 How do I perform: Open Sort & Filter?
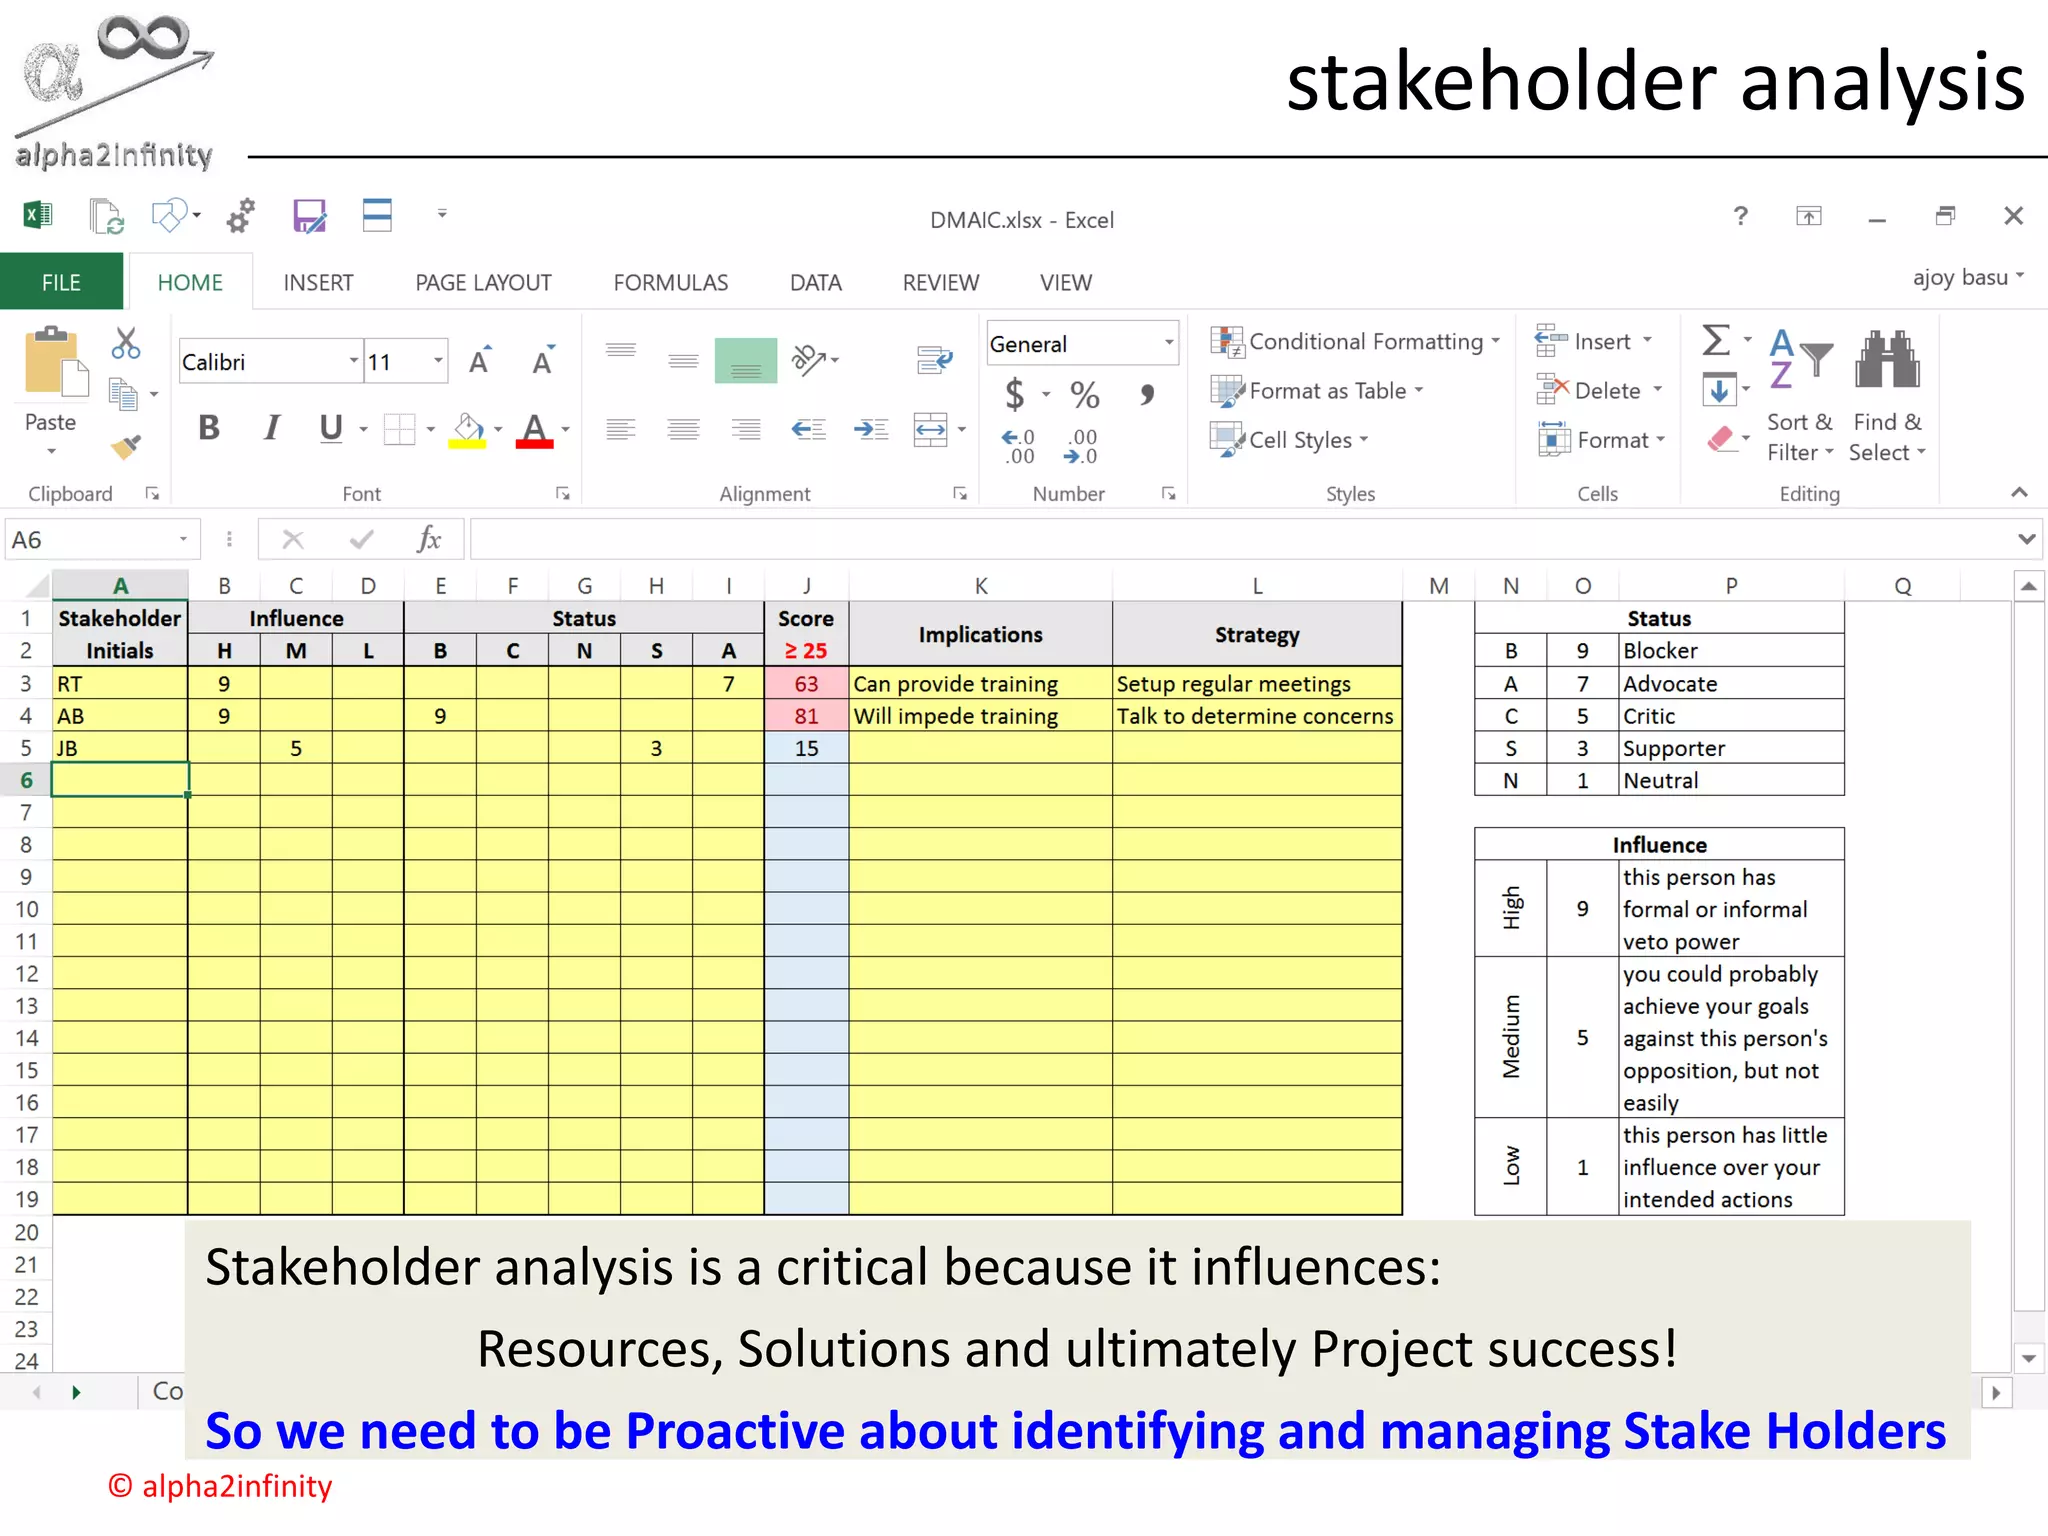[x=1799, y=396]
